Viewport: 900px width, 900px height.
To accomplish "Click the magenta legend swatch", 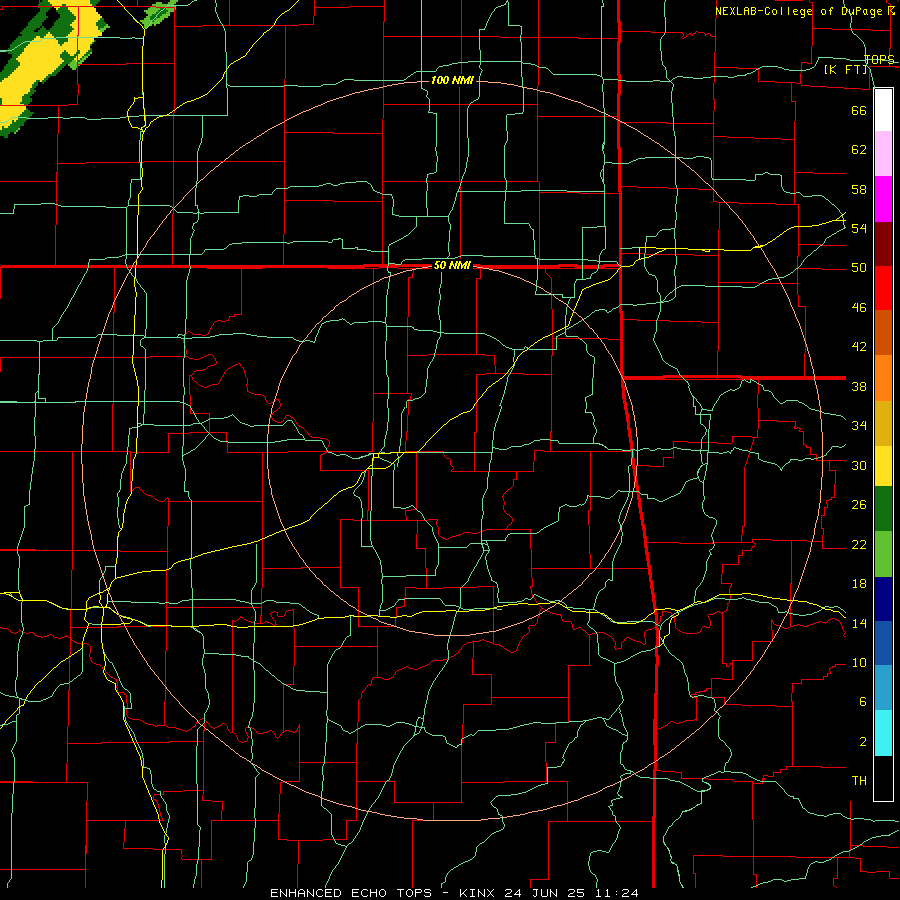I will [x=883, y=199].
